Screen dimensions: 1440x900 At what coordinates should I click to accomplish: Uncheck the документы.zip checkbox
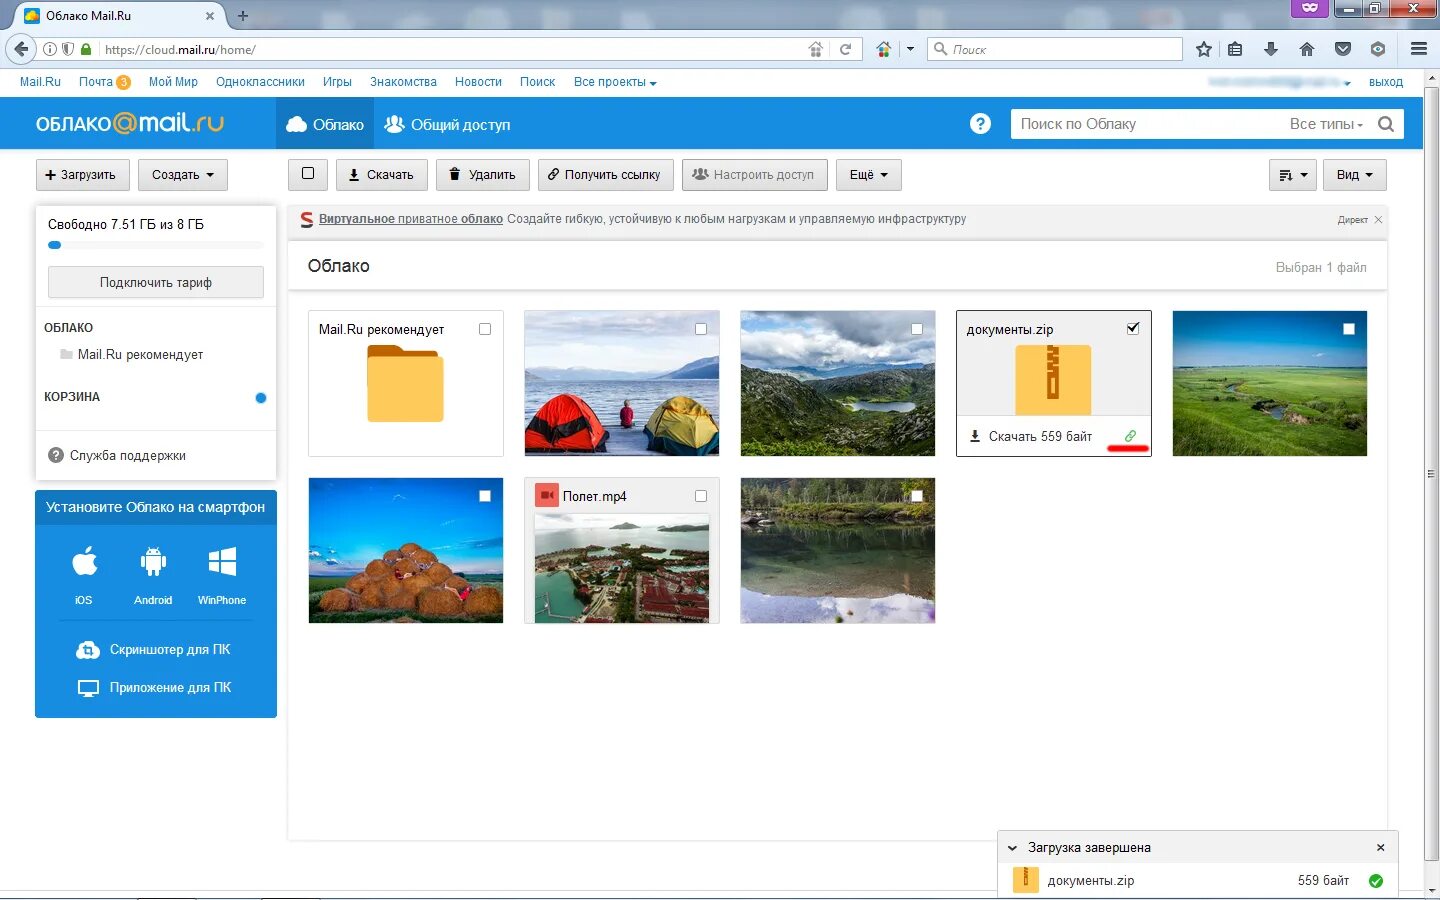coord(1133,329)
